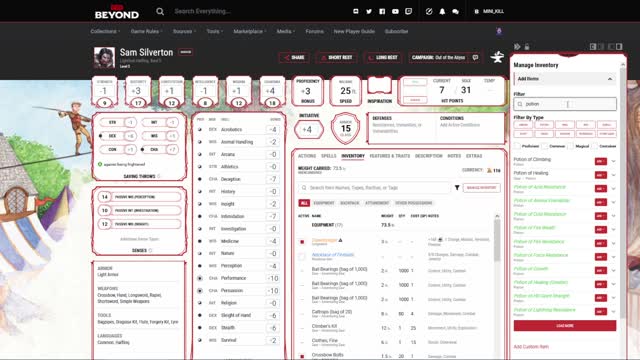Open notifications bell icon
640x360 pixels.
(x=442, y=11)
